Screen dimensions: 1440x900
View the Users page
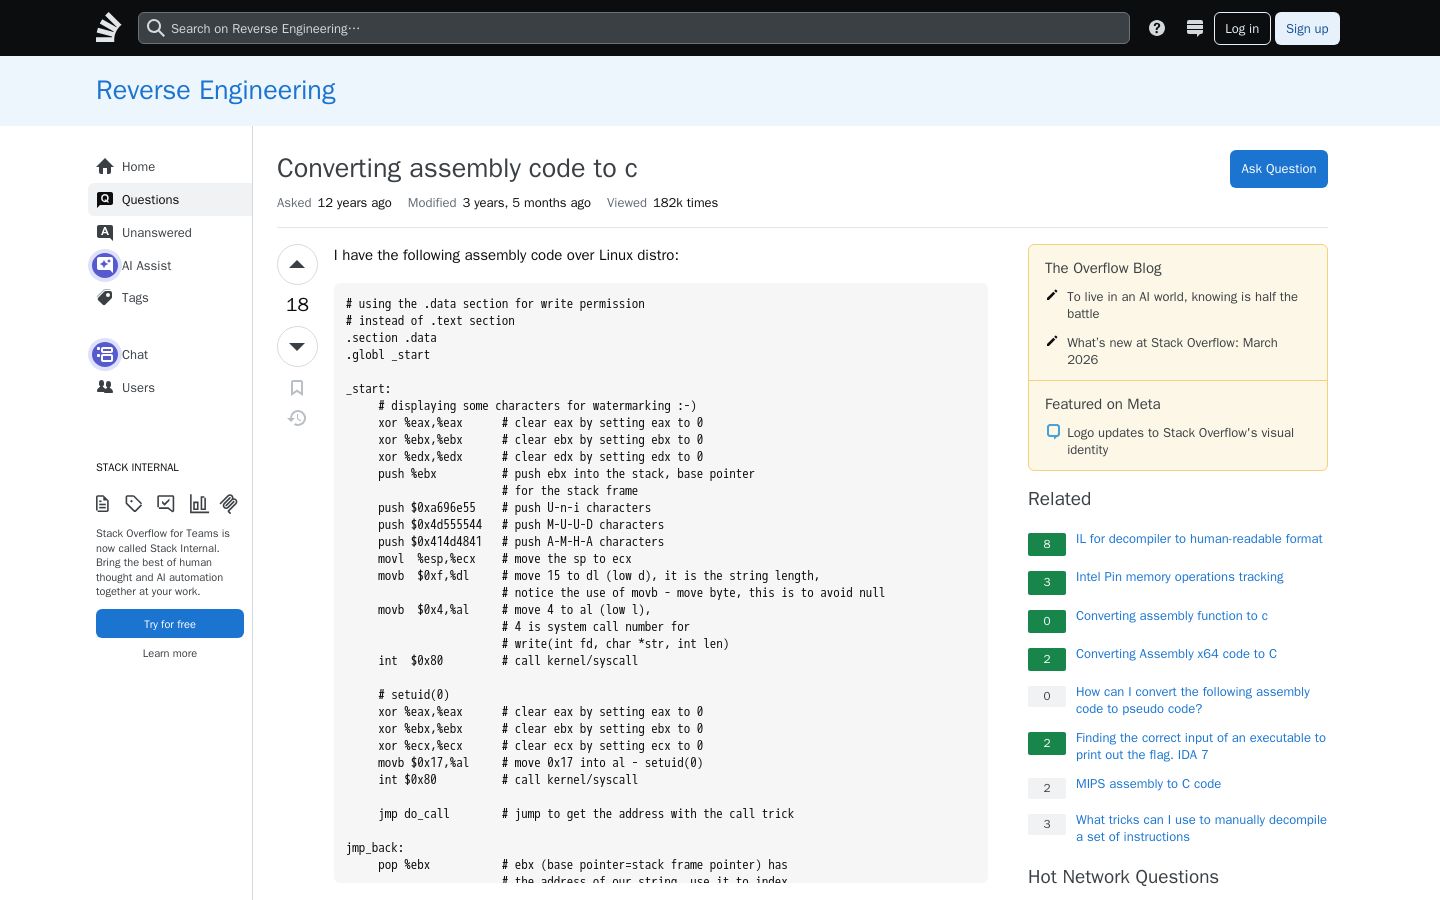click(x=170, y=387)
